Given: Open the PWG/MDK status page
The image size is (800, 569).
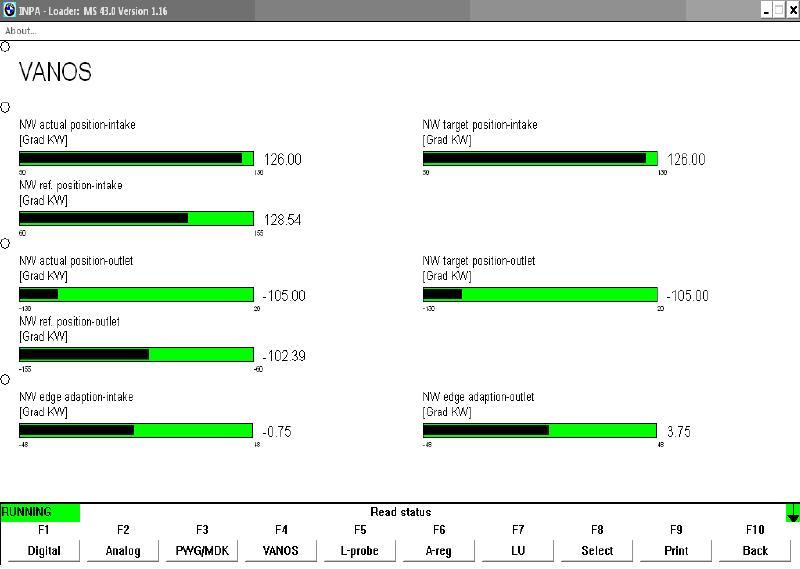Looking at the screenshot, I should [x=202, y=550].
